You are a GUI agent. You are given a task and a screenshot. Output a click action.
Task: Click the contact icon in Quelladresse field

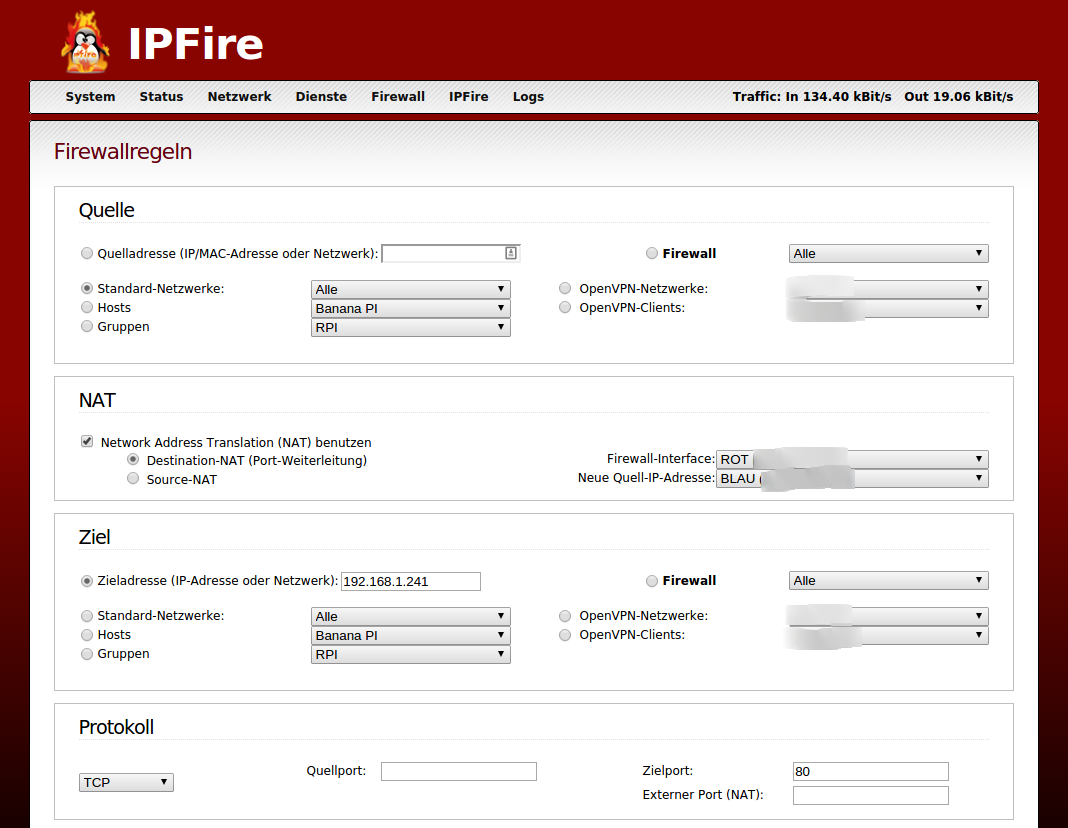pyautogui.click(x=511, y=253)
